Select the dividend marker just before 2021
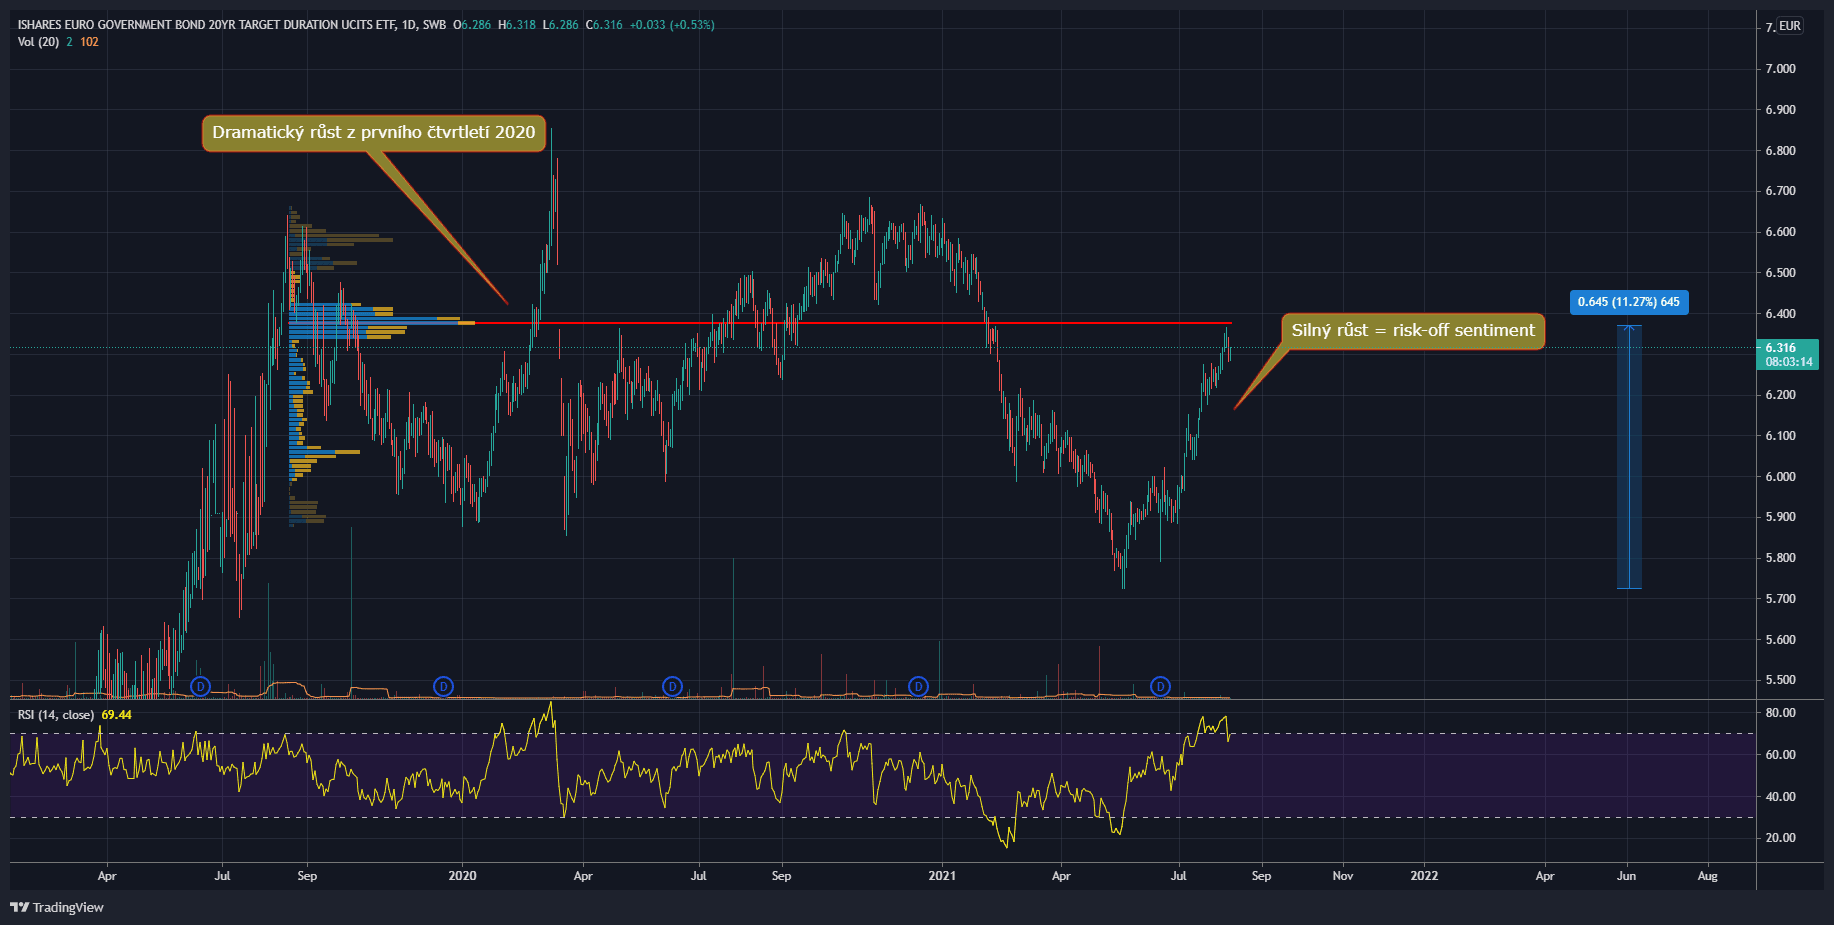Image resolution: width=1834 pixels, height=925 pixels. tap(918, 686)
